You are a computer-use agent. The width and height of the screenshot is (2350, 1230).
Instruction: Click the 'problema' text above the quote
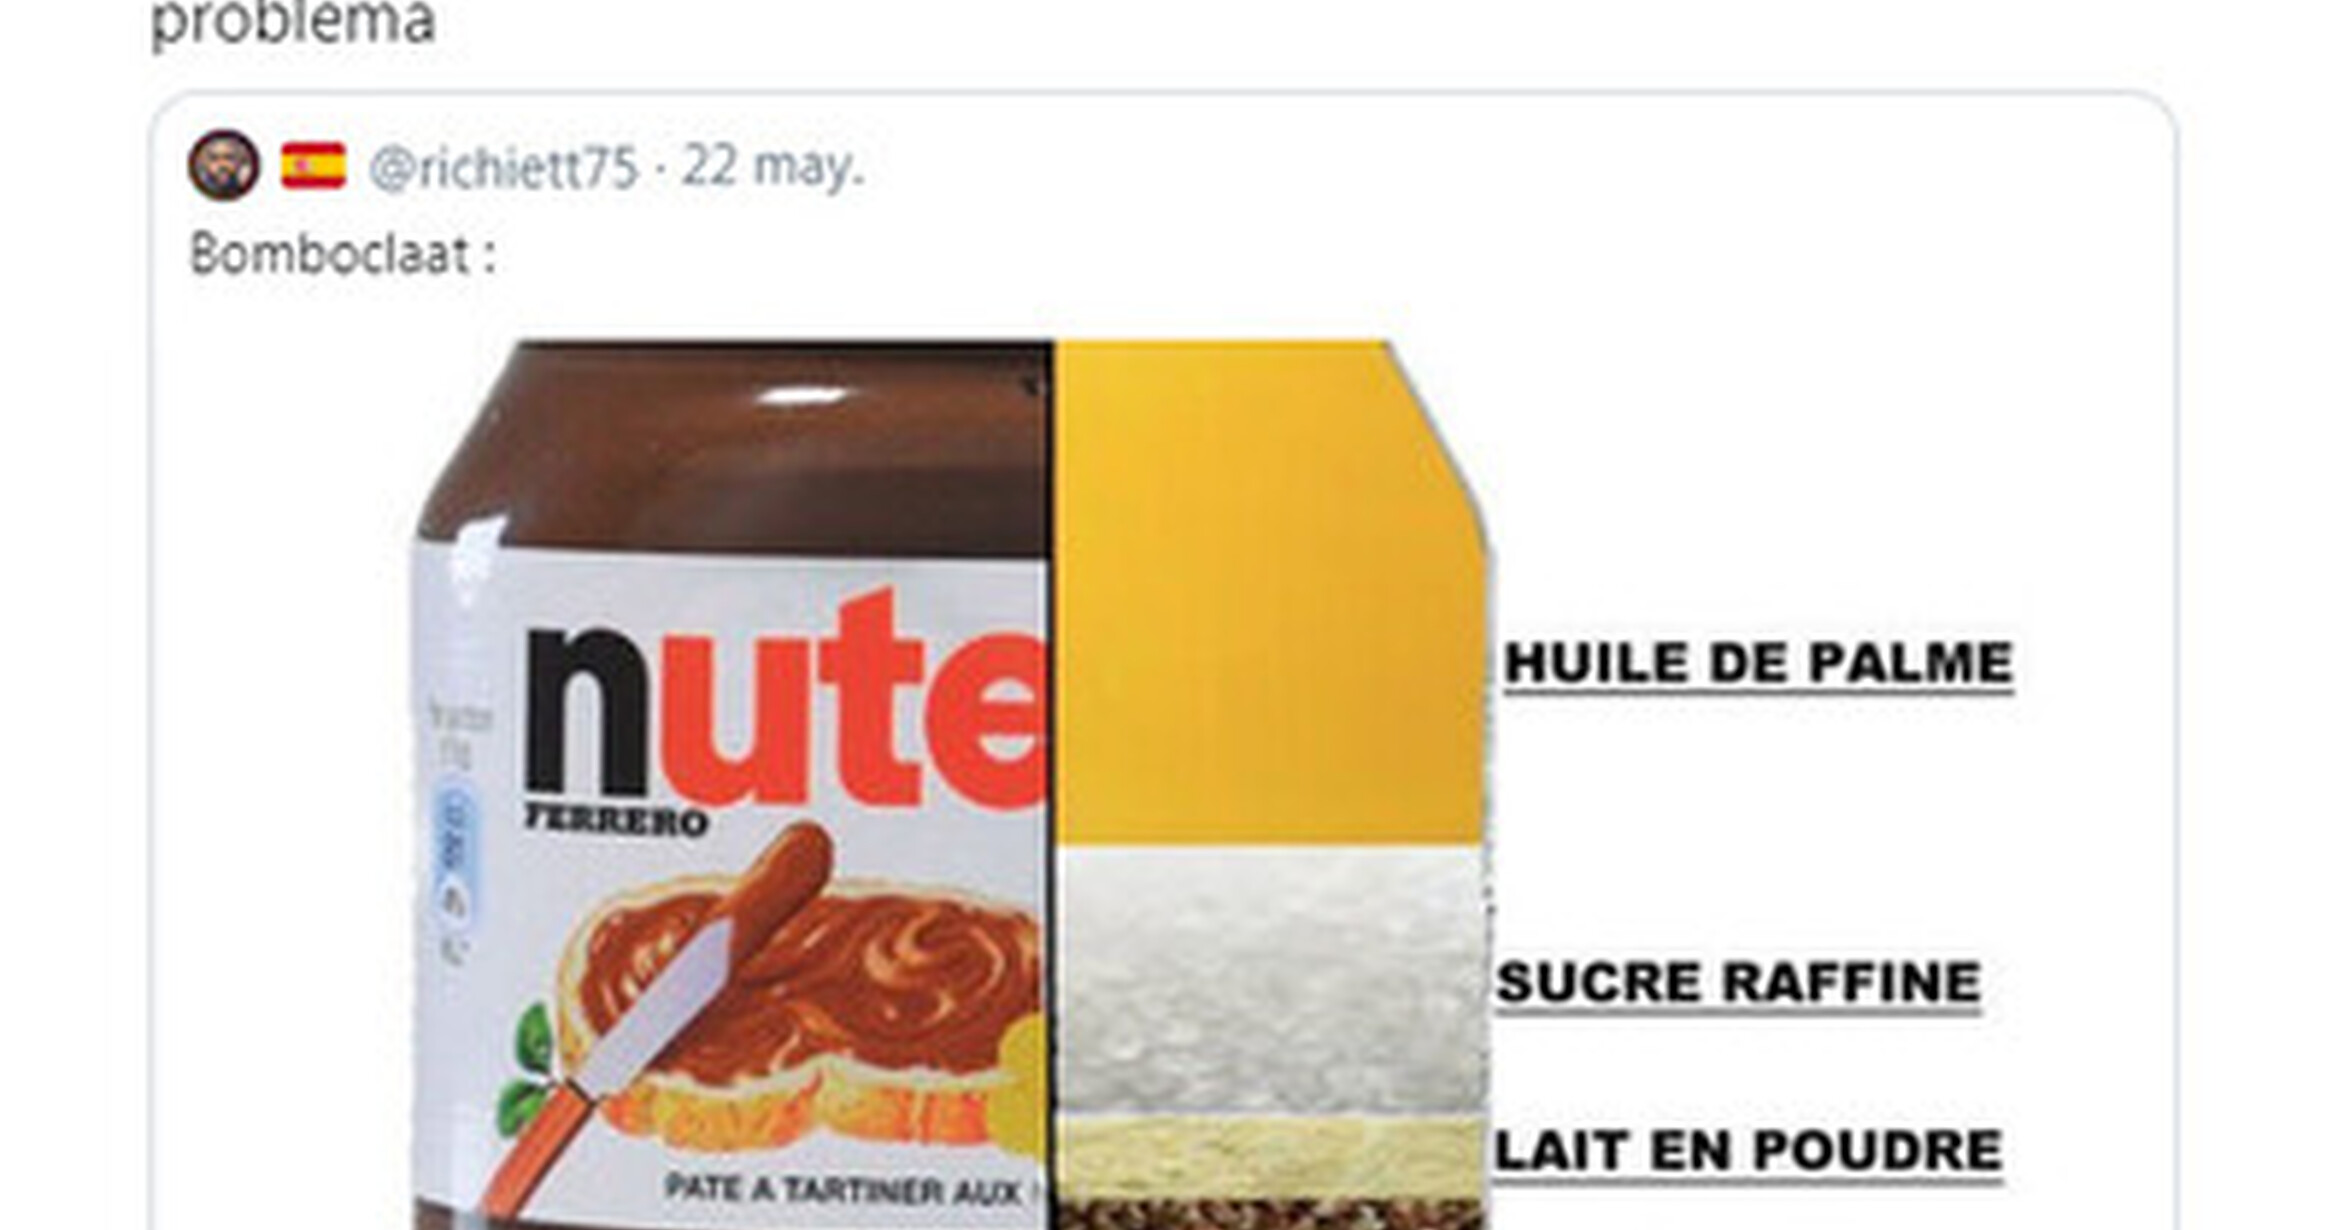(x=292, y=22)
